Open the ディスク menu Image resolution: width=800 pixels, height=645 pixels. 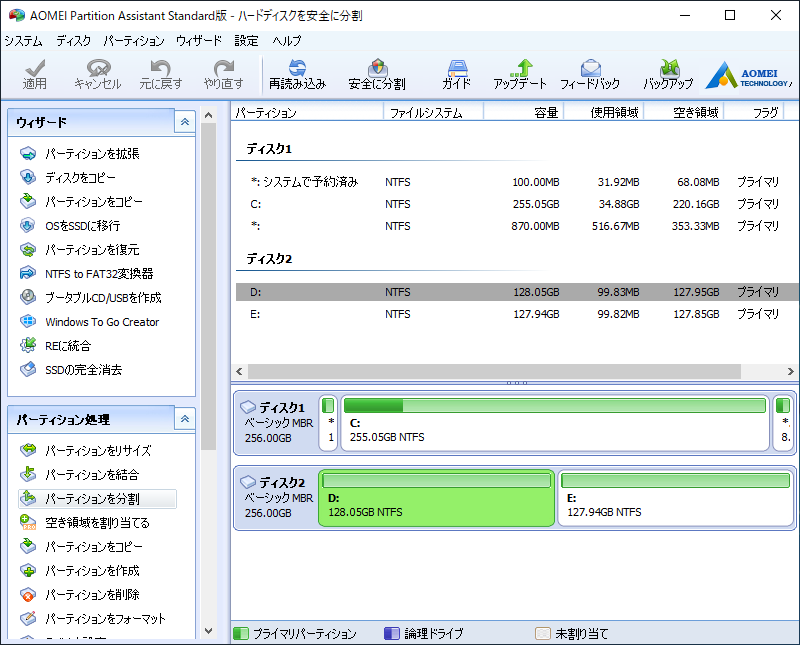pyautogui.click(x=73, y=41)
